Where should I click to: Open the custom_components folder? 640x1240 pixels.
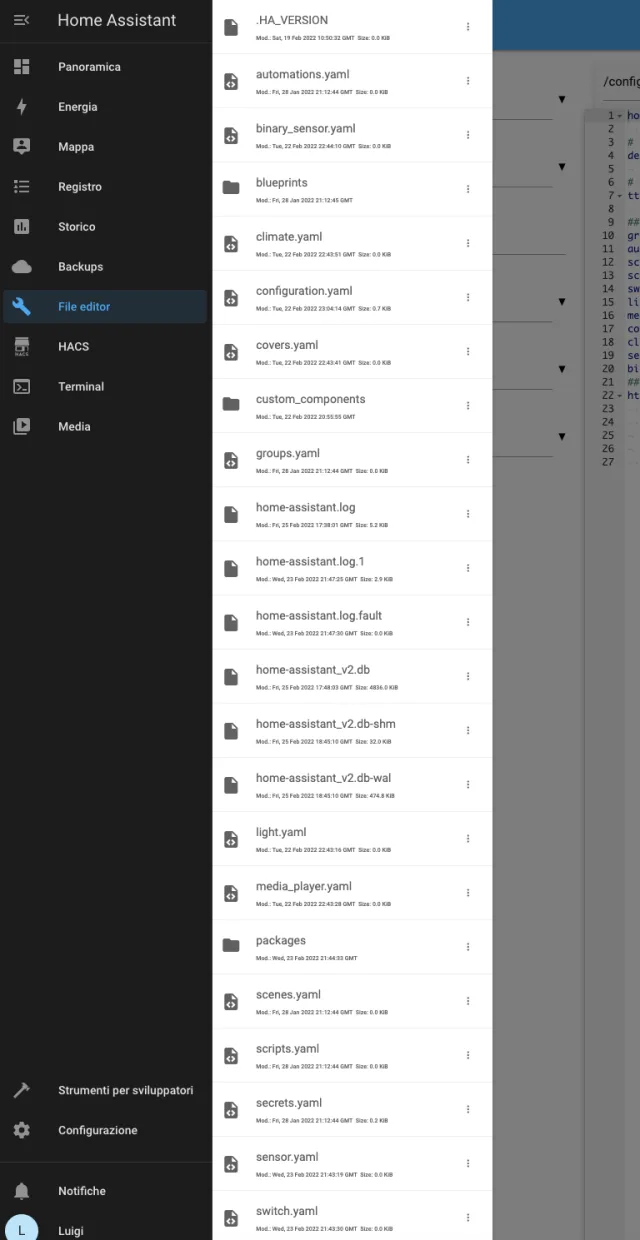click(352, 405)
